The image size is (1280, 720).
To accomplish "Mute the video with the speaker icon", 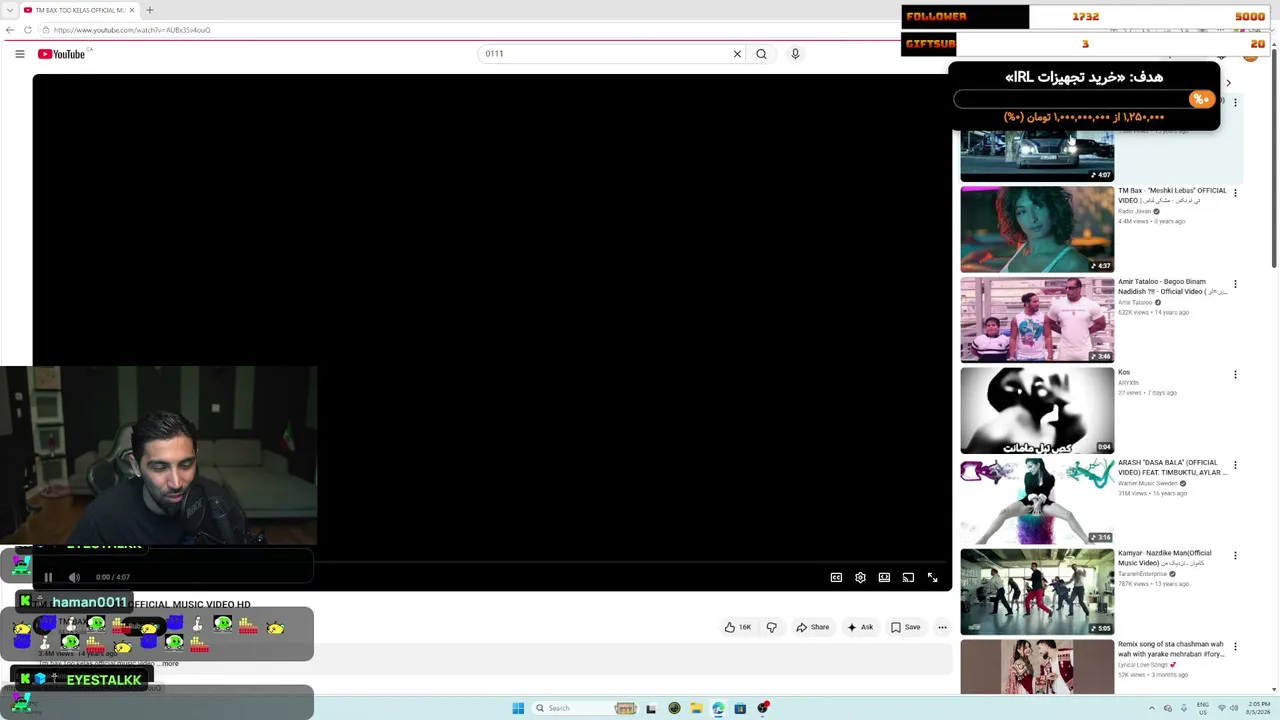I will (x=74, y=577).
